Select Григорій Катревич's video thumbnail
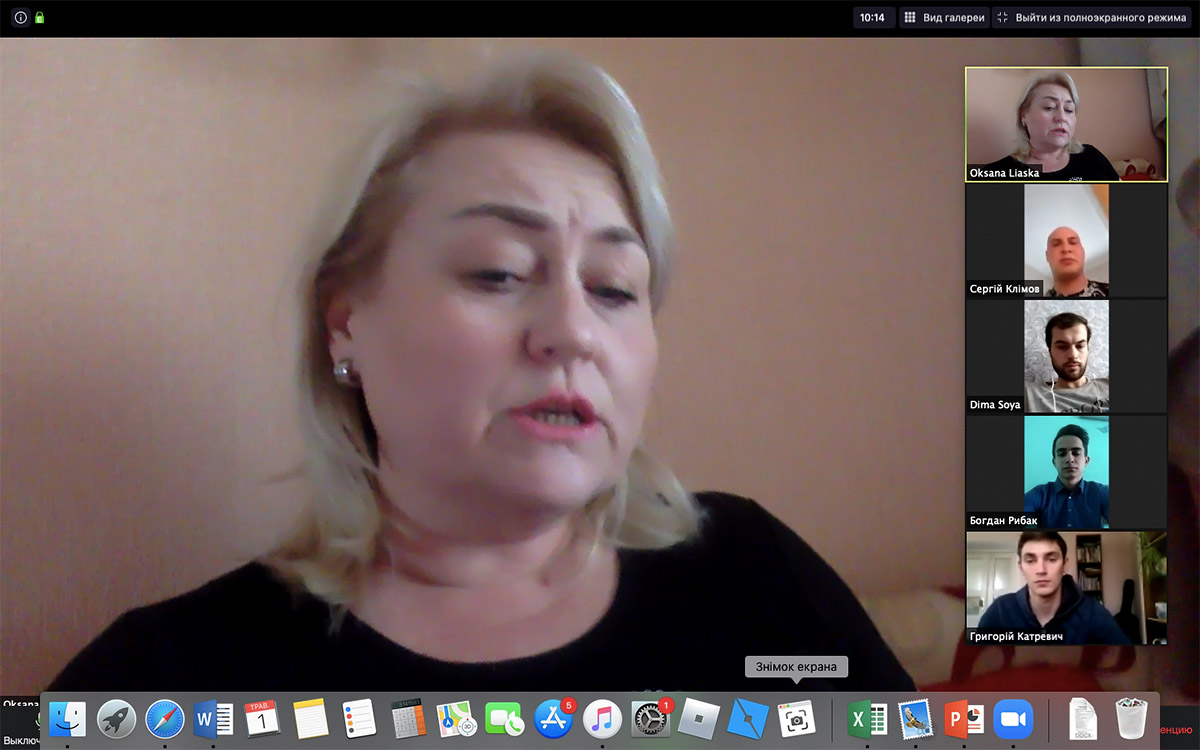This screenshot has width=1200, height=750. [x=1066, y=589]
